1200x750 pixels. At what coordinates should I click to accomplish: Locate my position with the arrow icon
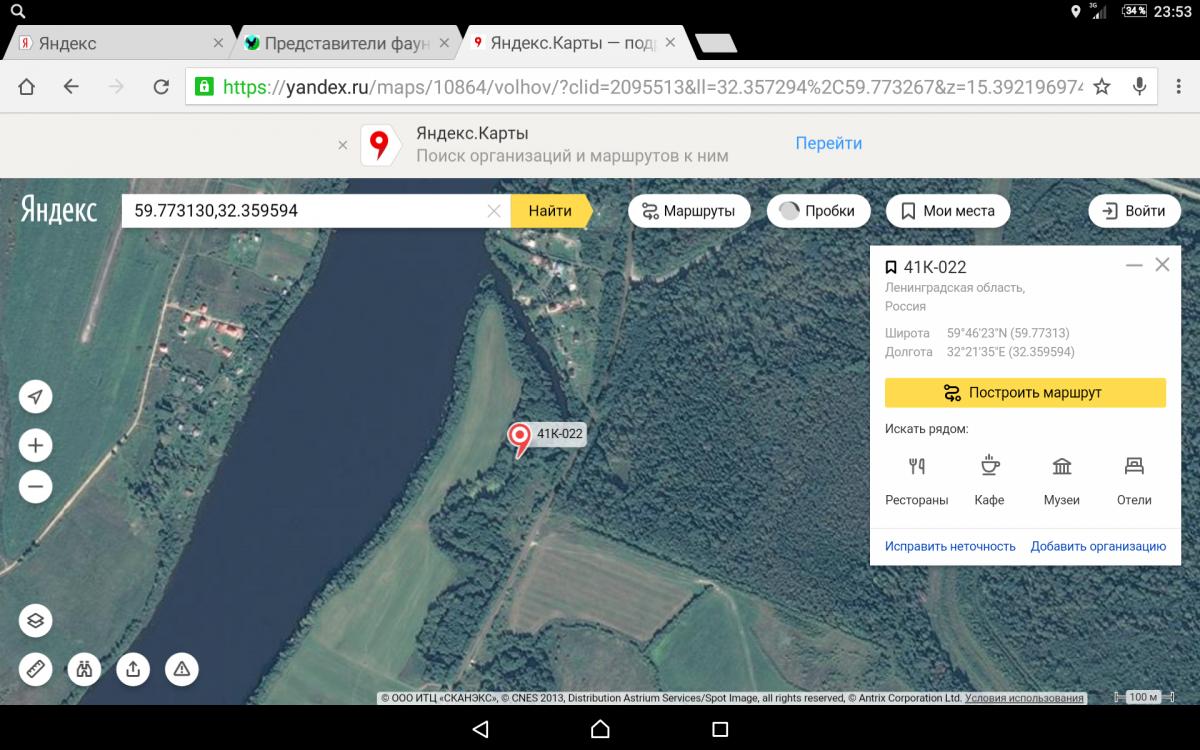(35, 397)
